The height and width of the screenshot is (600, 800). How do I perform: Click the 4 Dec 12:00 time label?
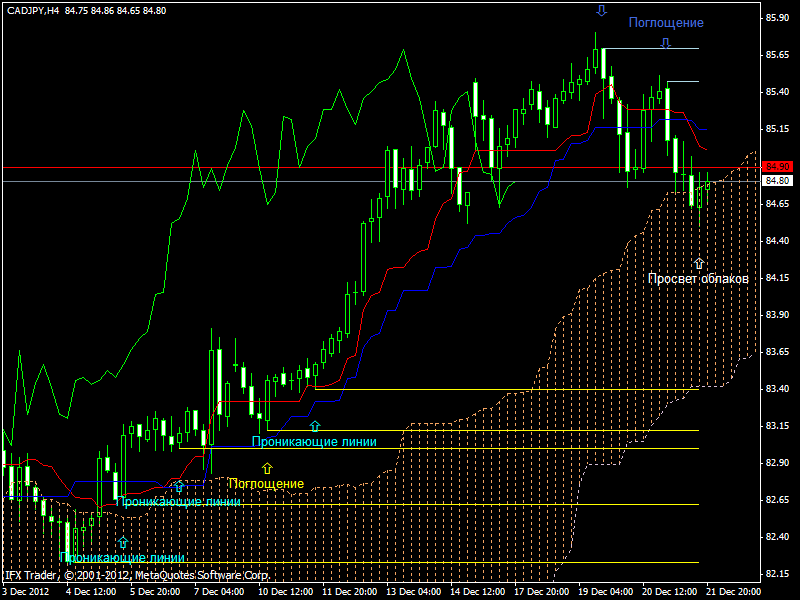[x=91, y=591]
